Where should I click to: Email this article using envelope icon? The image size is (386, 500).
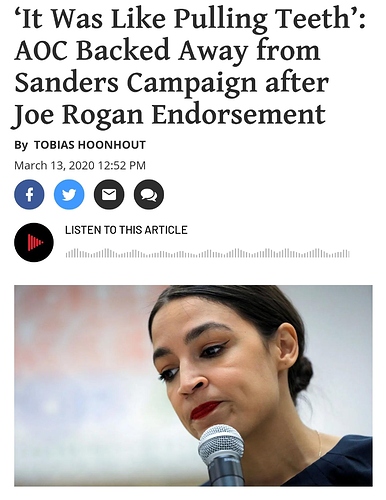point(109,194)
